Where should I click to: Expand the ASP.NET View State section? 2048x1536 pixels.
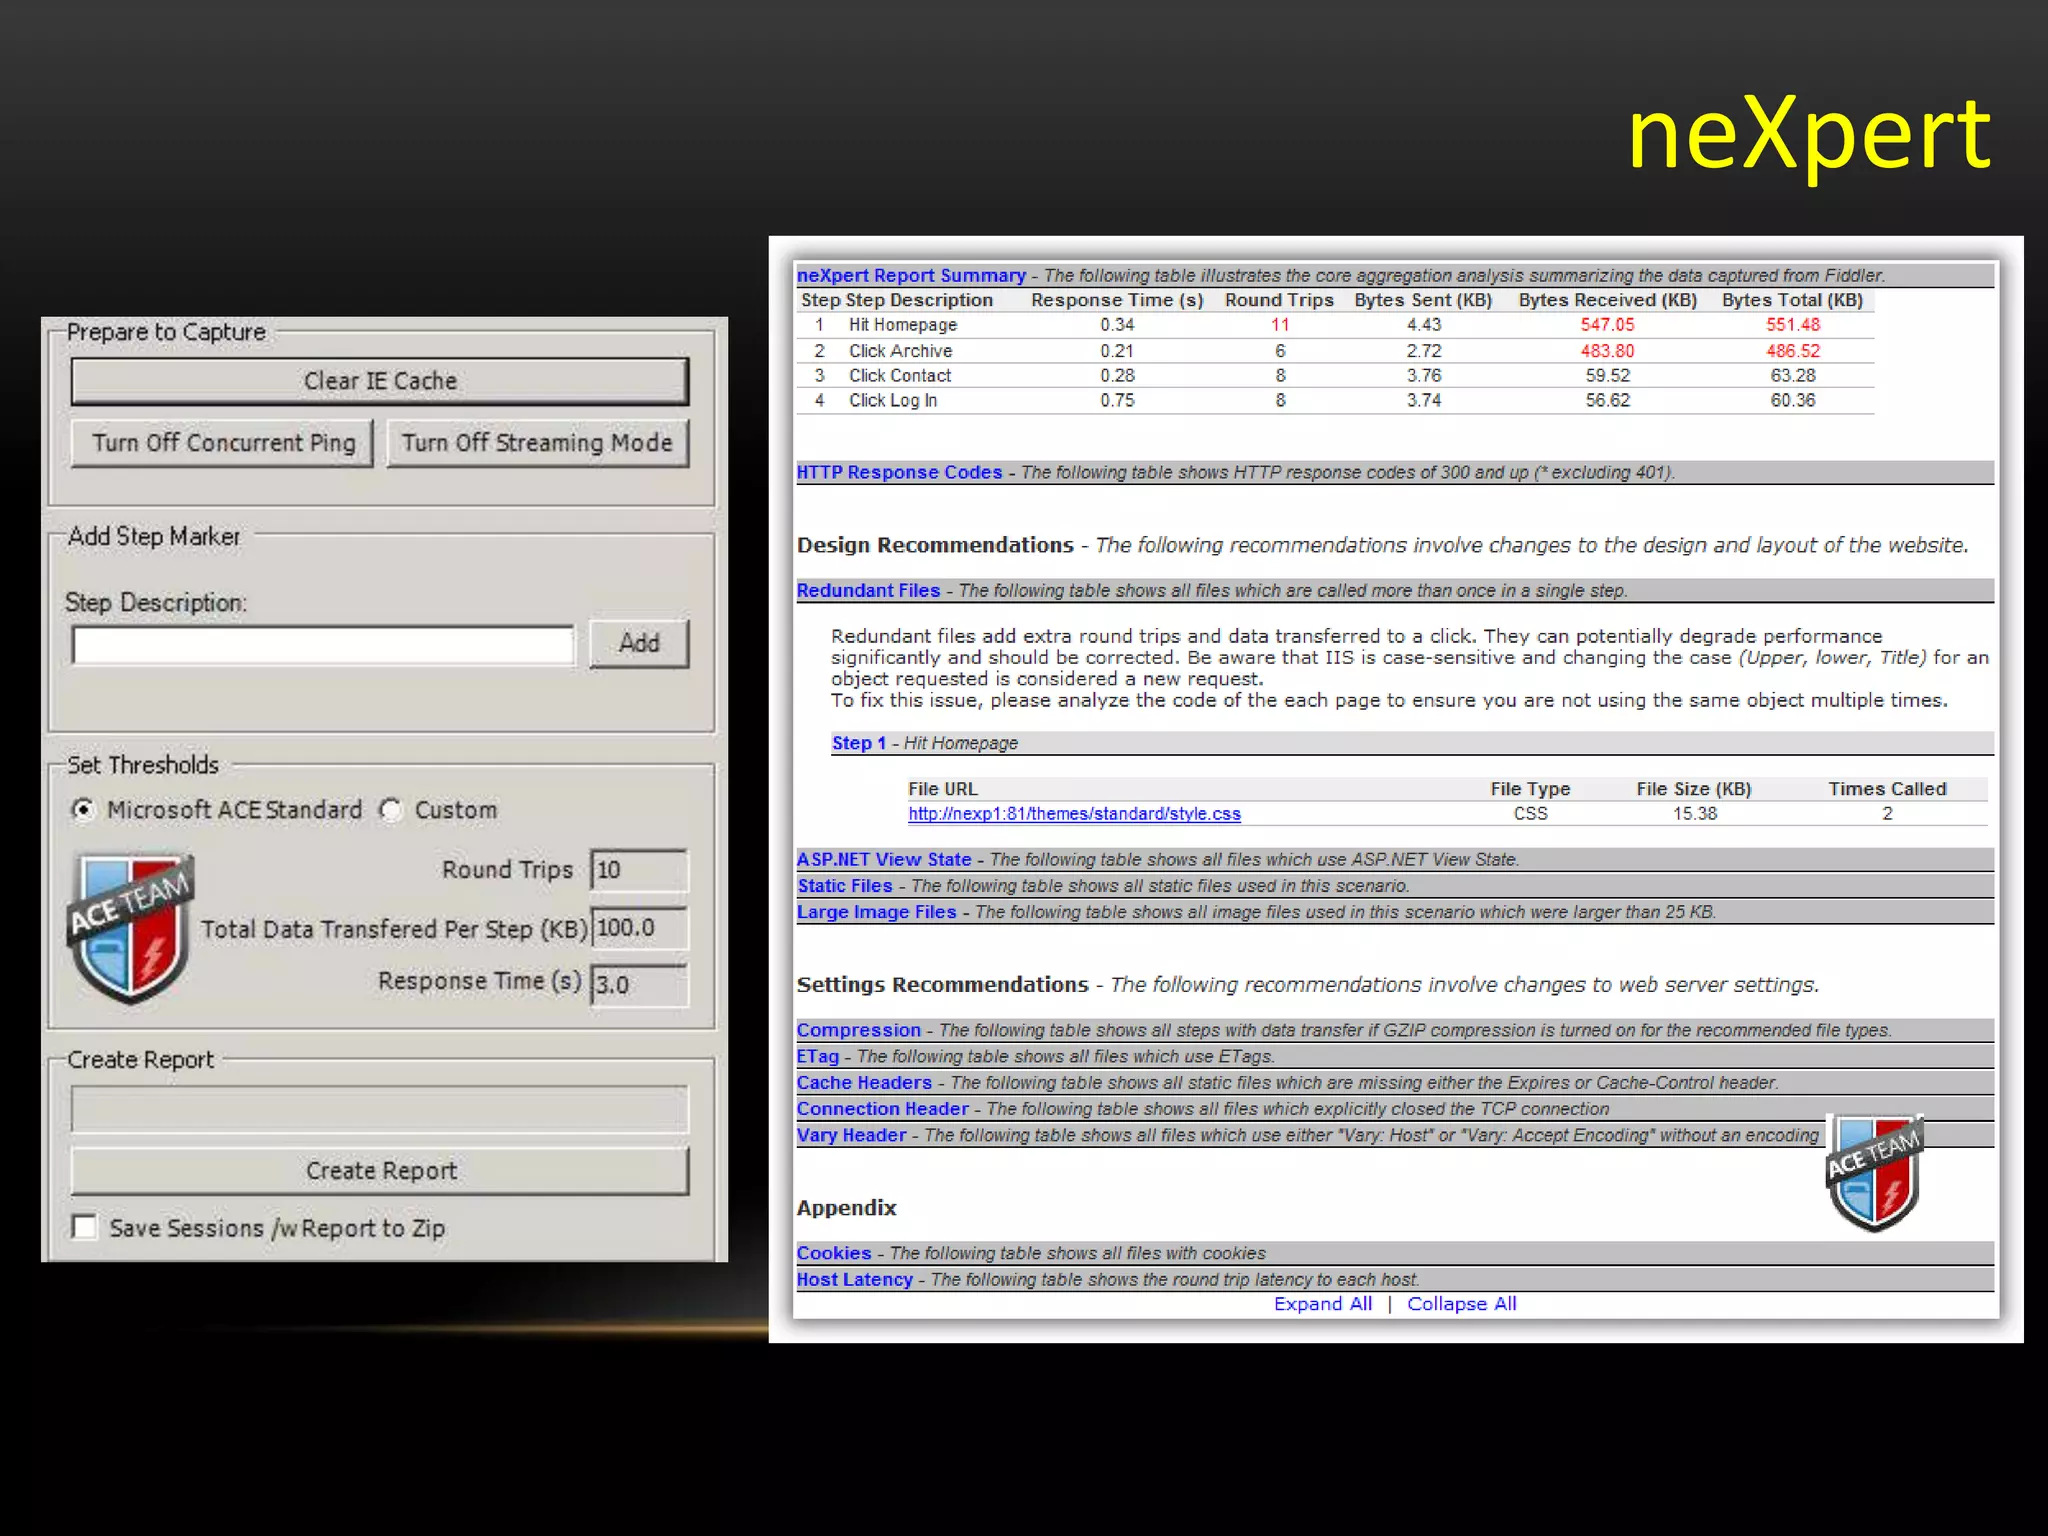coord(884,859)
